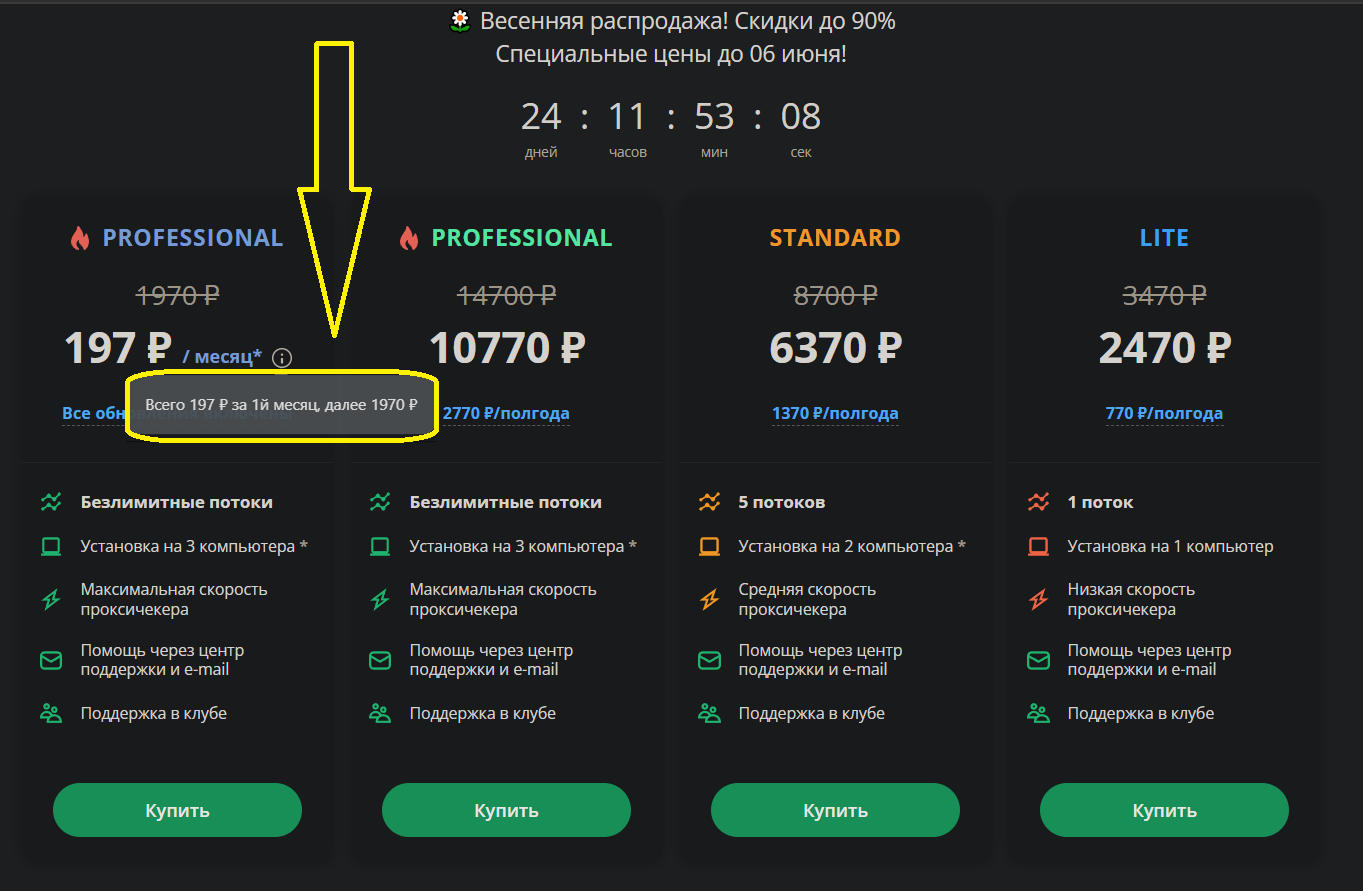Click the tooltip about 197 ₽ first month
The height and width of the screenshot is (891, 1363).
(281, 405)
